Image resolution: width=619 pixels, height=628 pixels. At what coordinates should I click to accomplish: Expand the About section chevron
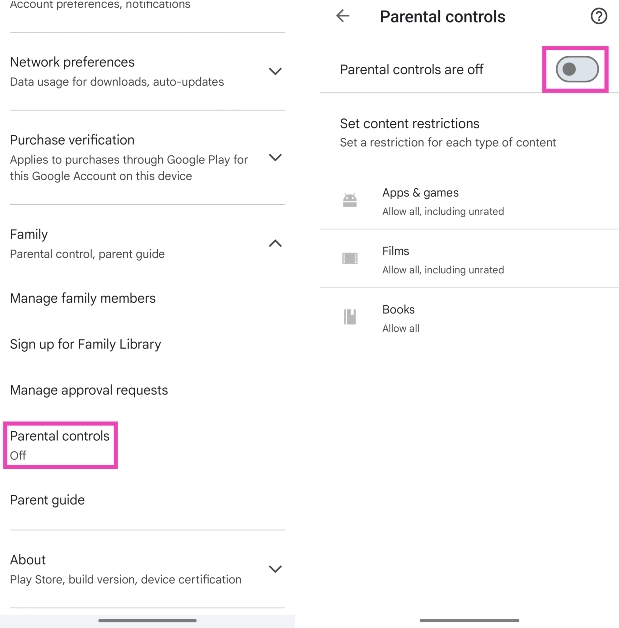point(275,569)
